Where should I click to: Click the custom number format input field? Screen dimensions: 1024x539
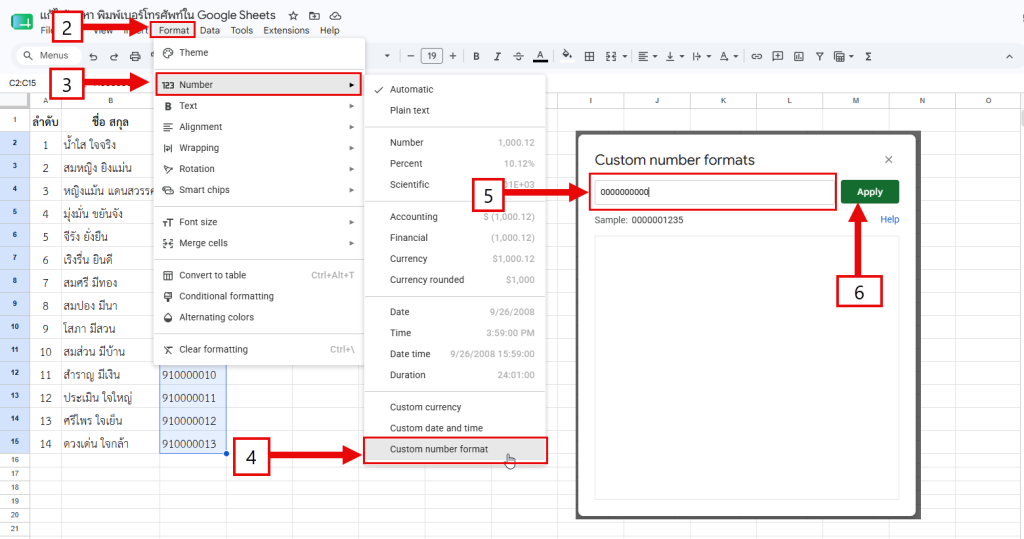[713, 192]
